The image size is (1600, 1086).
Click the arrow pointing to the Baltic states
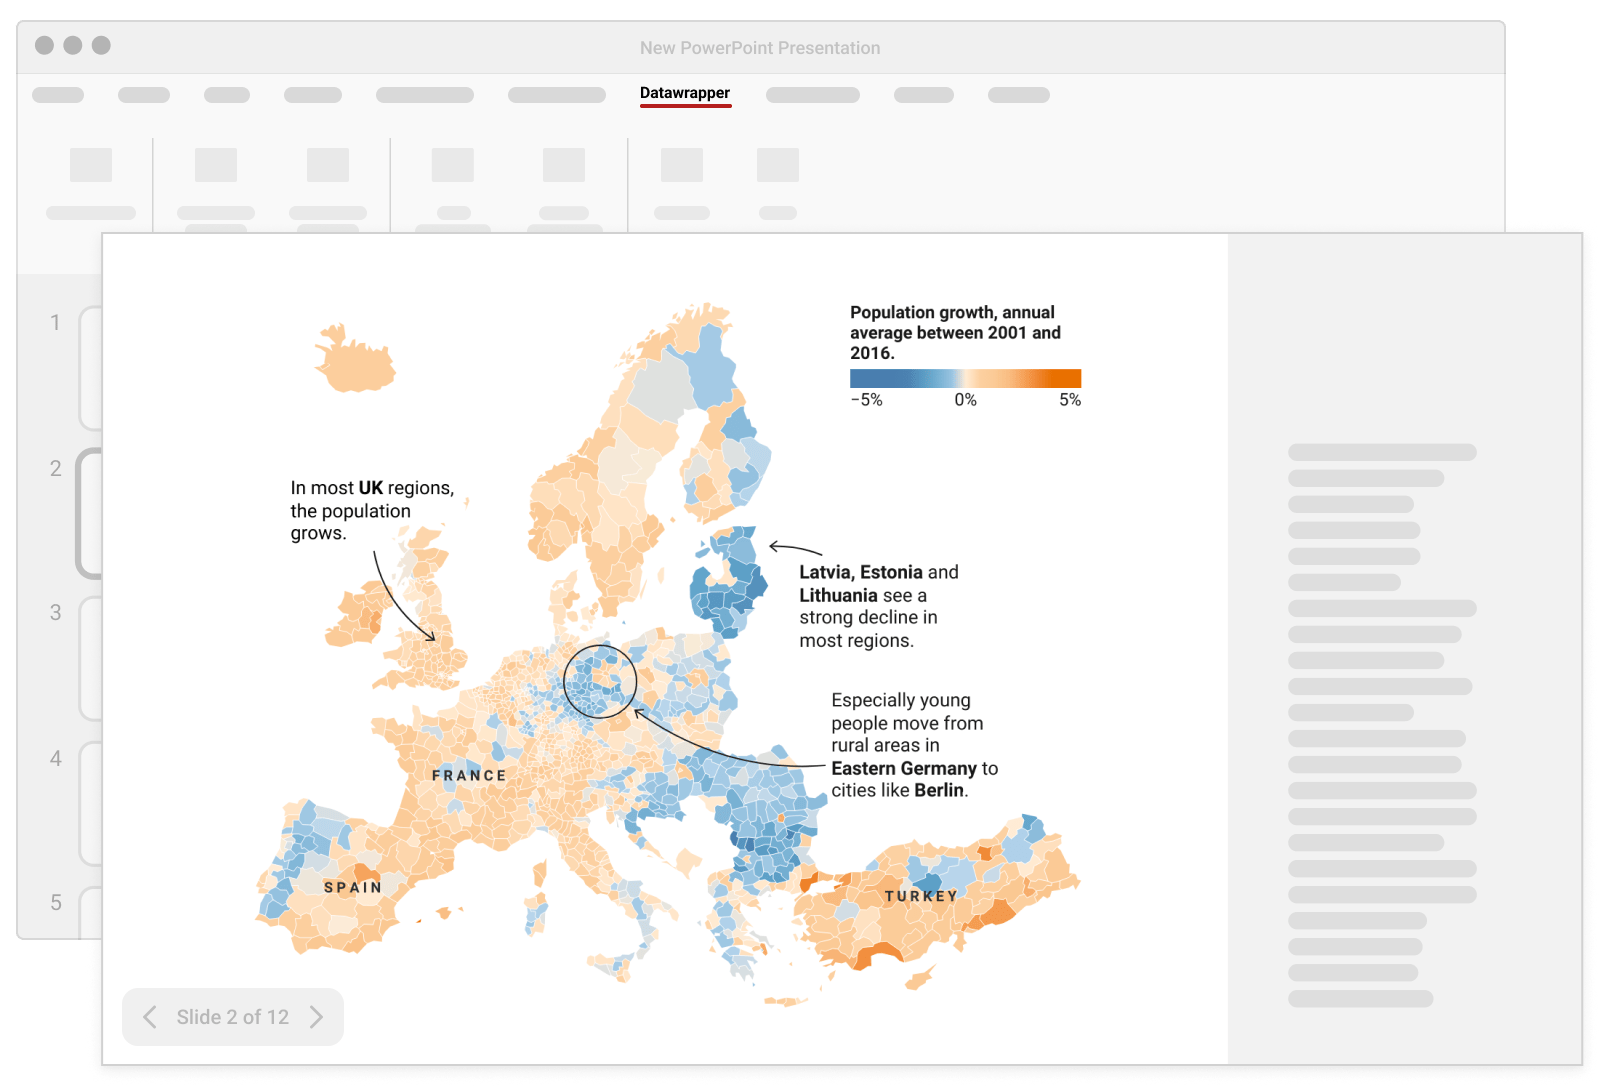[795, 548]
